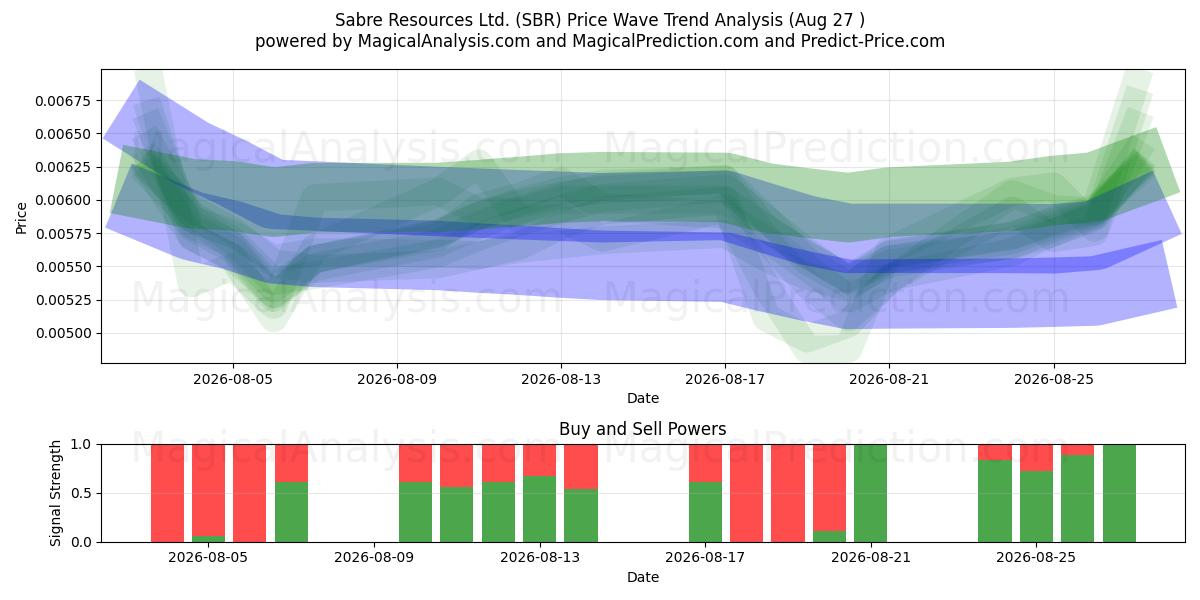Click the 2026-08-09 date tick under the price chart

[397, 379]
